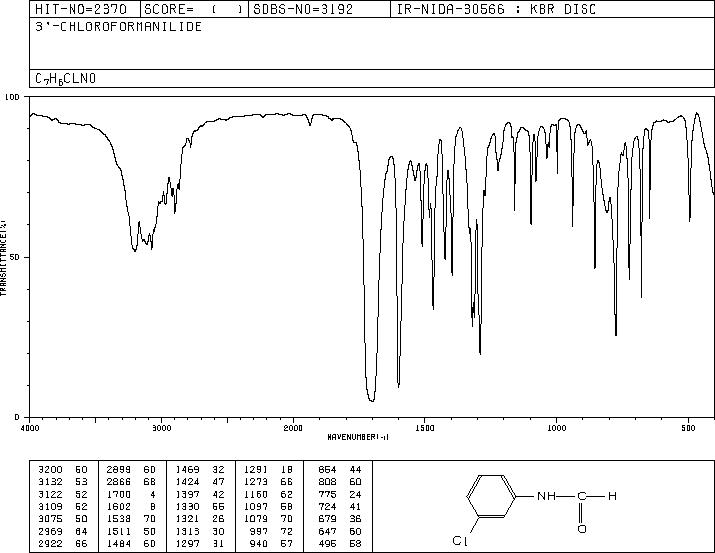Select the 3109 peak wavenumber
Screen dimensions: 715x553
pyautogui.click(x=50, y=506)
